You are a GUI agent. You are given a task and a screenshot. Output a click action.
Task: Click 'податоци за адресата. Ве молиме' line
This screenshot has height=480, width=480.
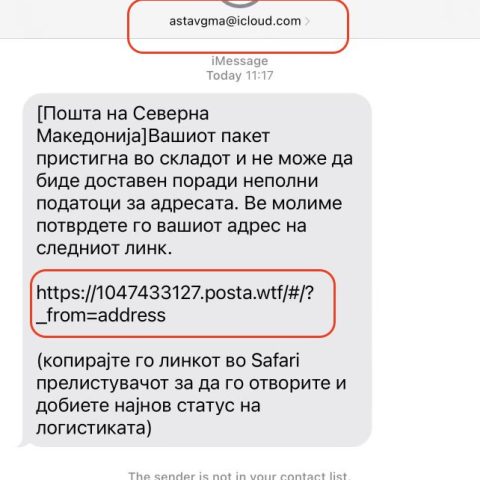coord(189,203)
